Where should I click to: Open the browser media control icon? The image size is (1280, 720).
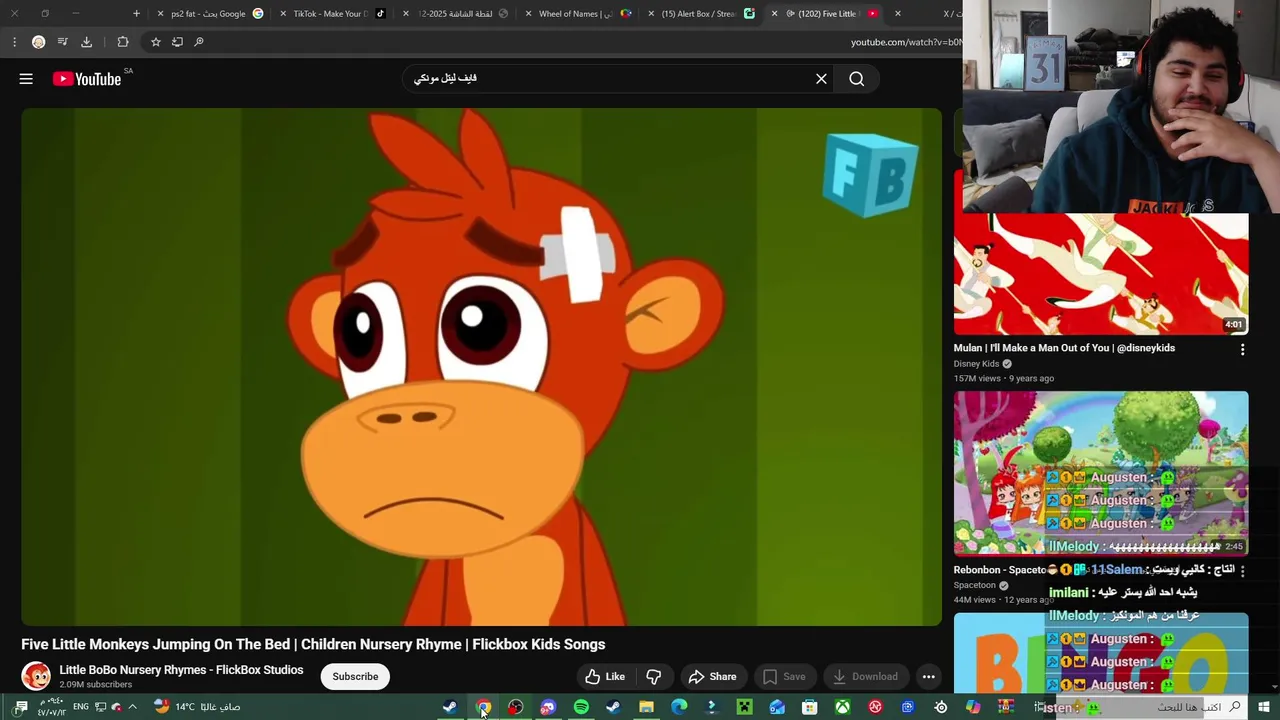coord(62,42)
